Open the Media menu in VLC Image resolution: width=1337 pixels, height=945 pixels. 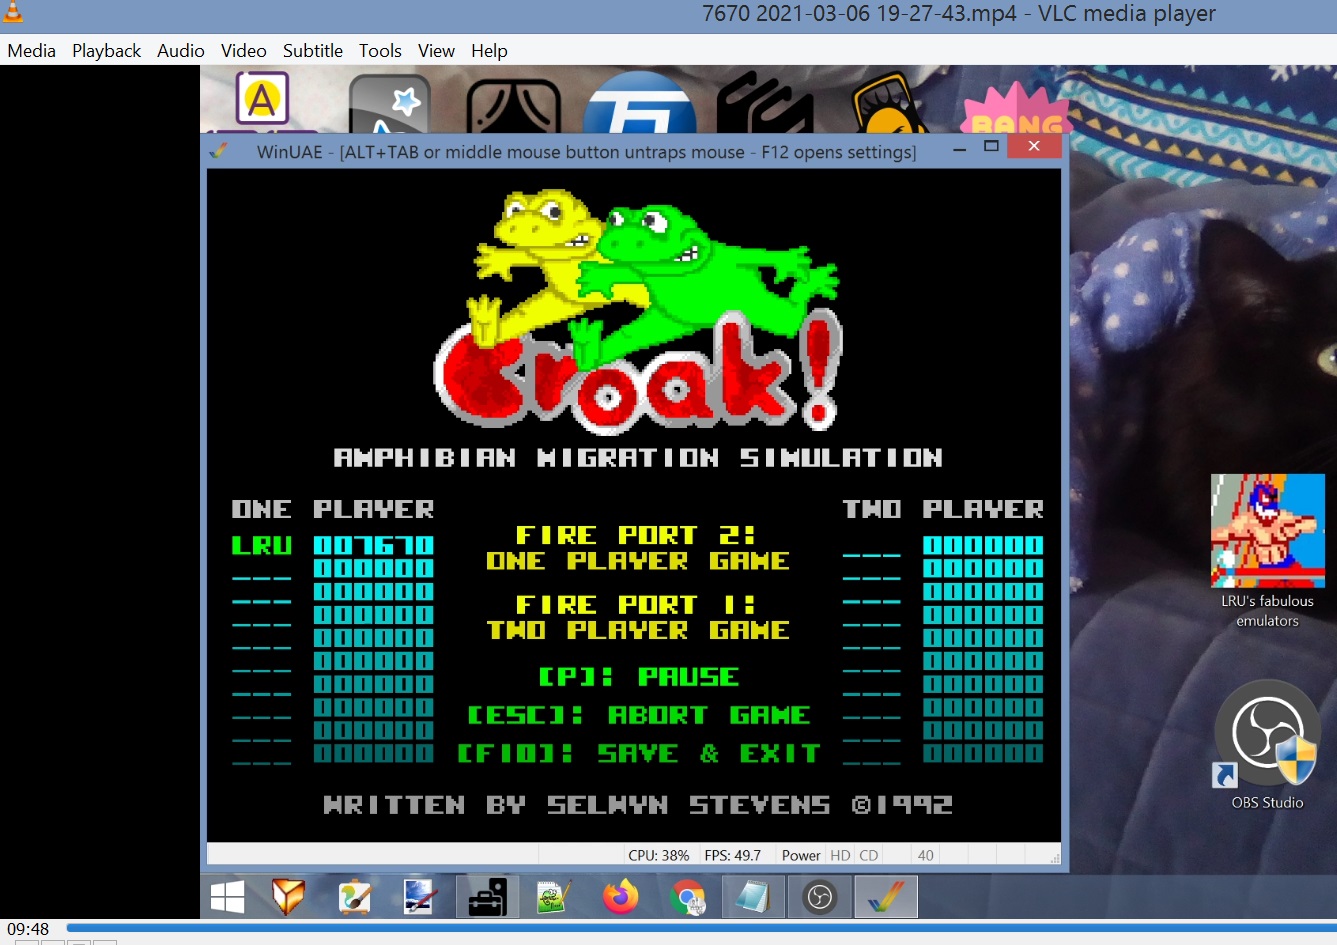[x=32, y=50]
